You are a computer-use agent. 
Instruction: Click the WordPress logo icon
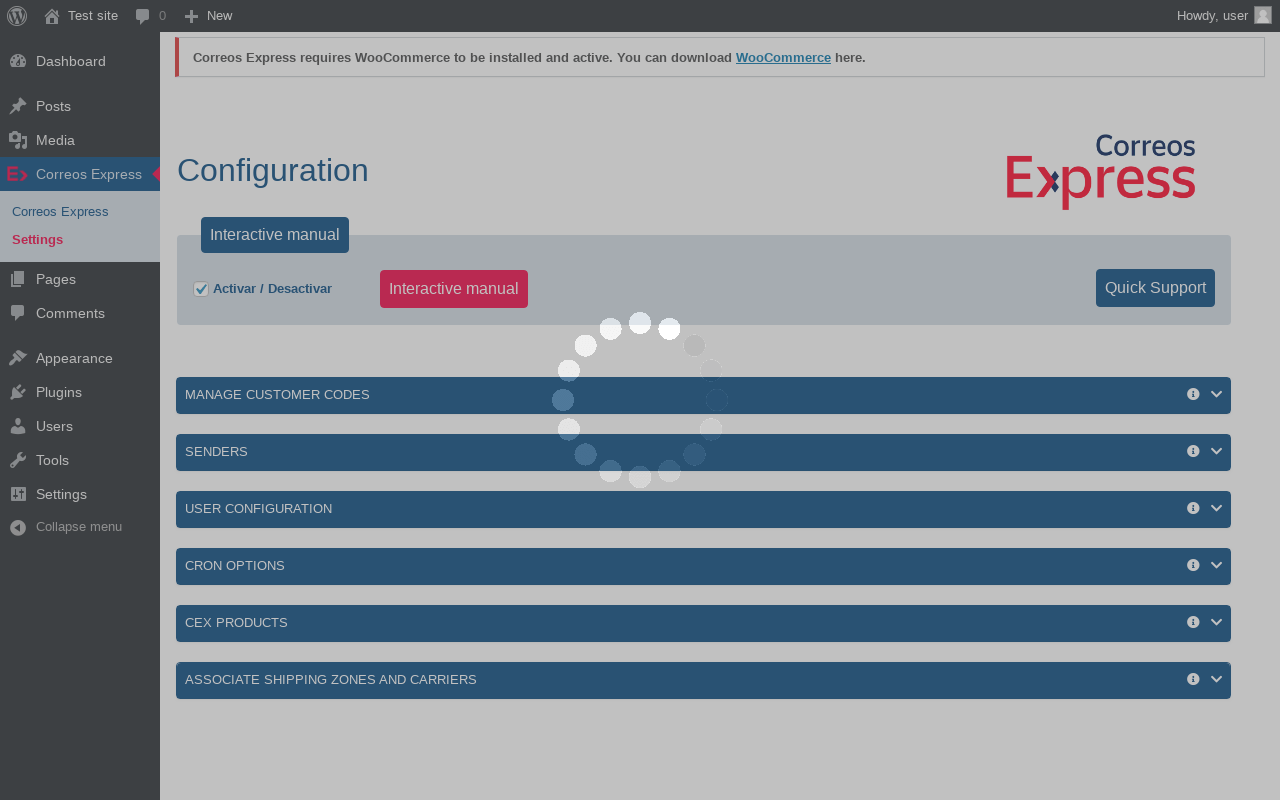click(x=17, y=16)
